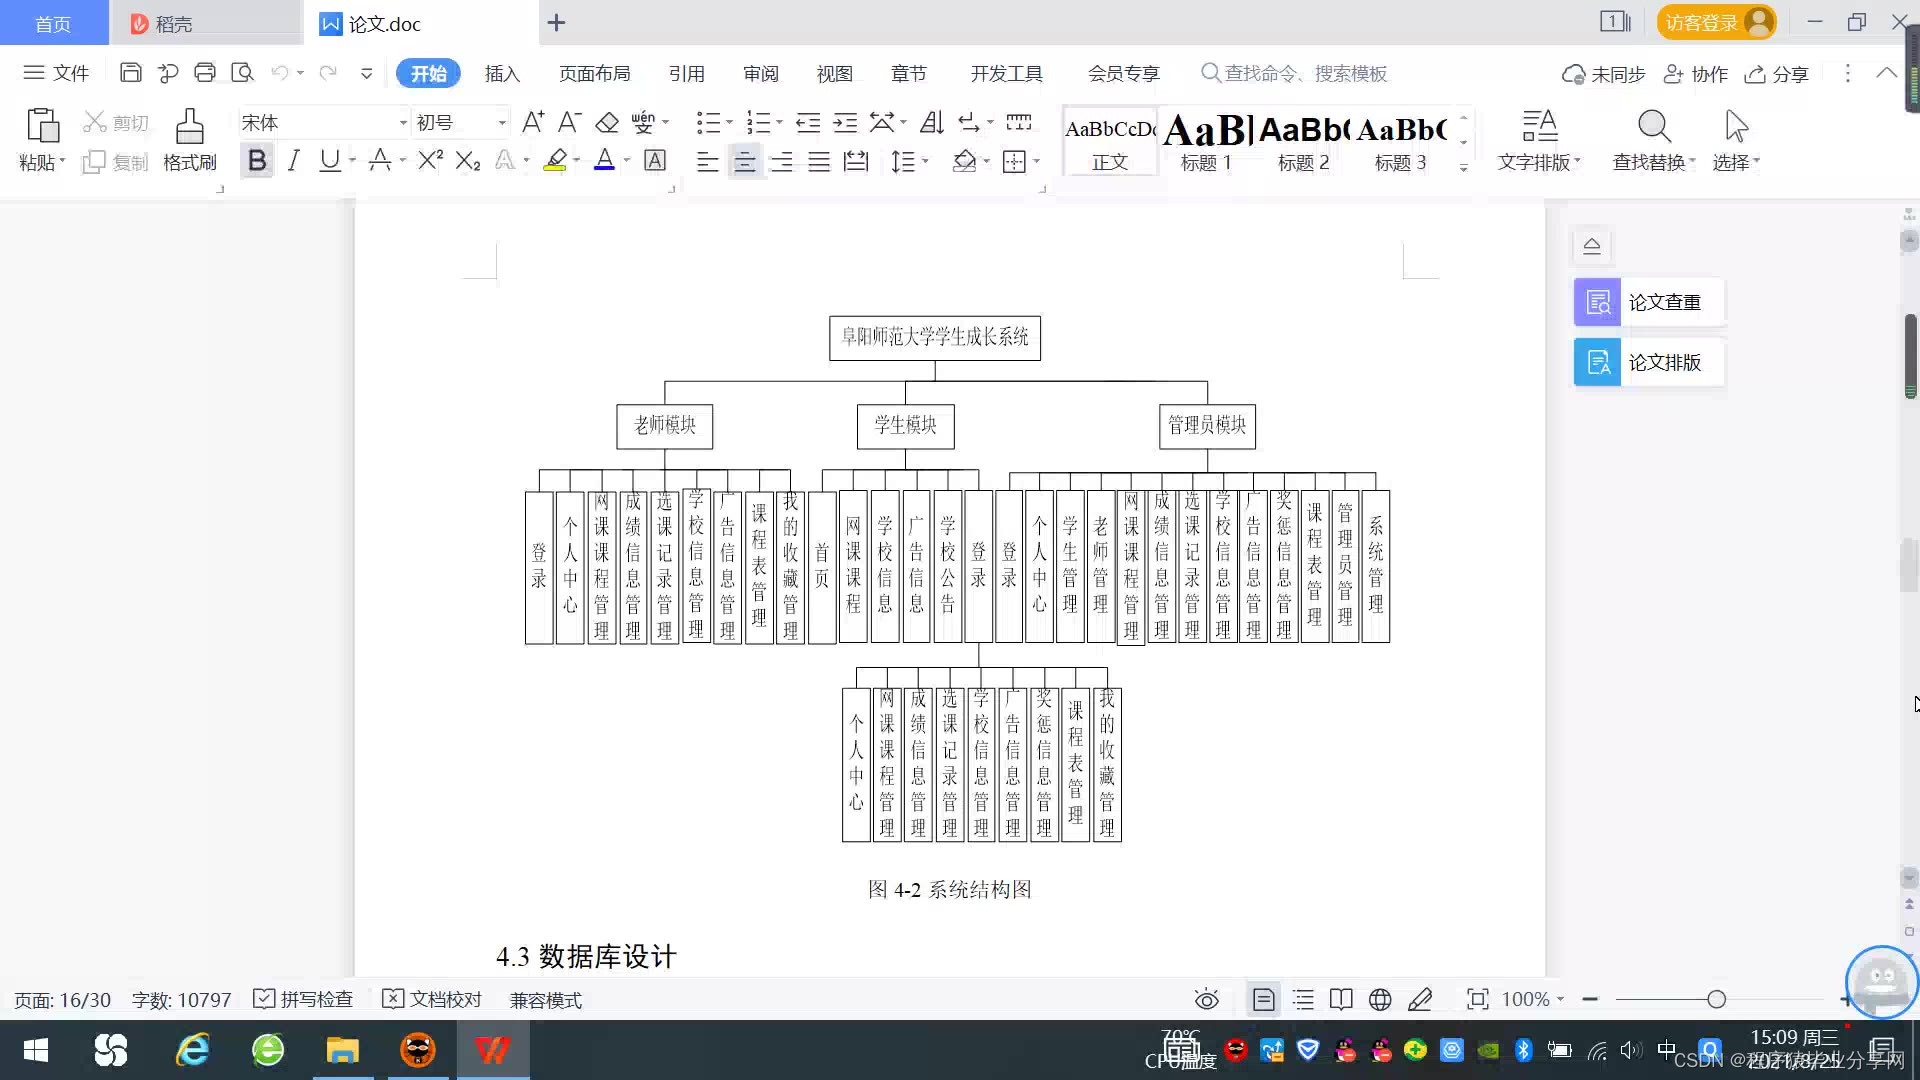Apply Superscript formatting

(430, 161)
